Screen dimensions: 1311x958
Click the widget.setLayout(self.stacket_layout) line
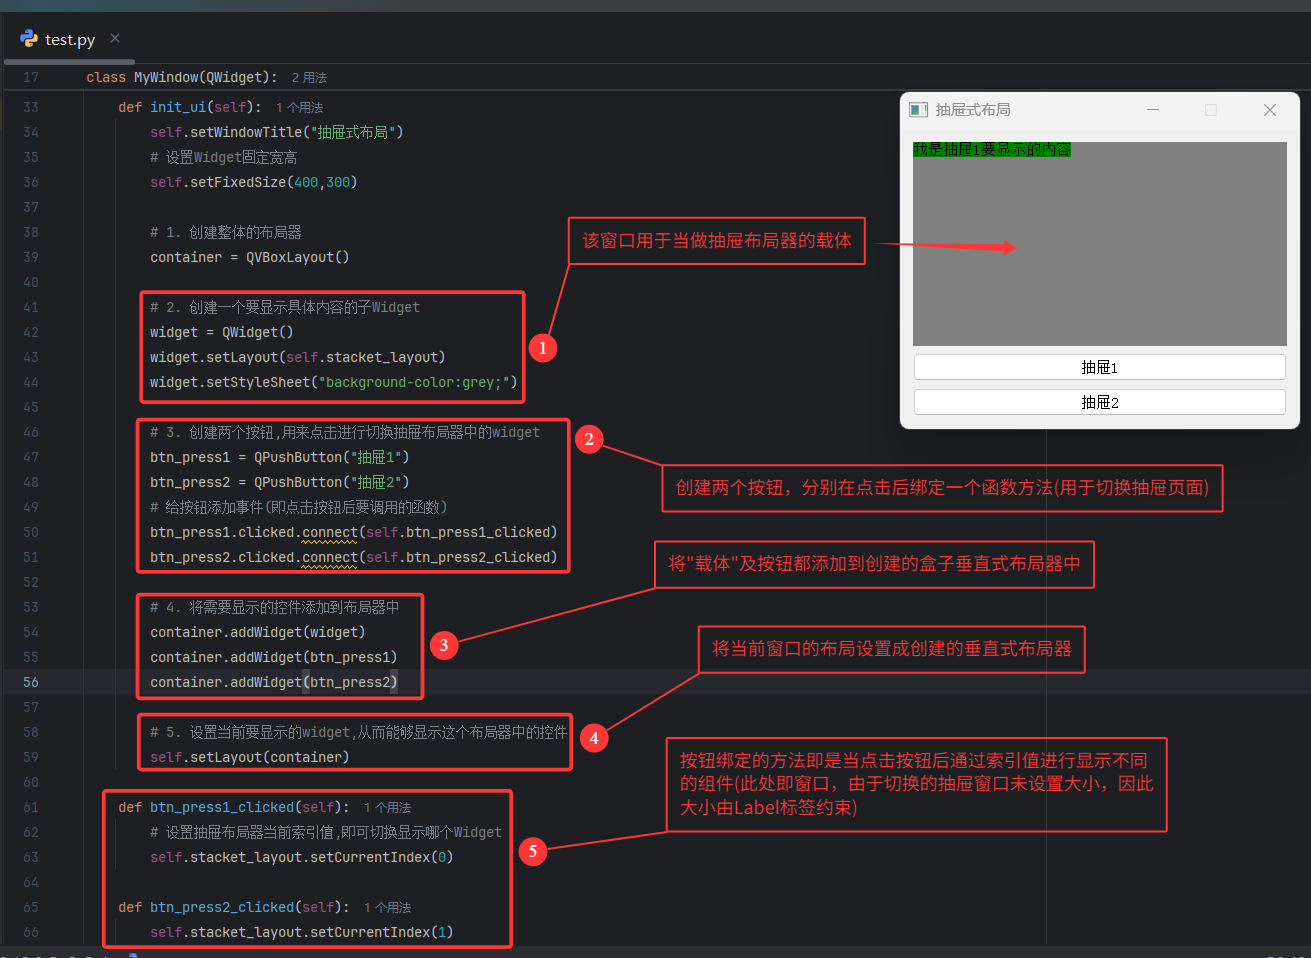[x=298, y=357]
